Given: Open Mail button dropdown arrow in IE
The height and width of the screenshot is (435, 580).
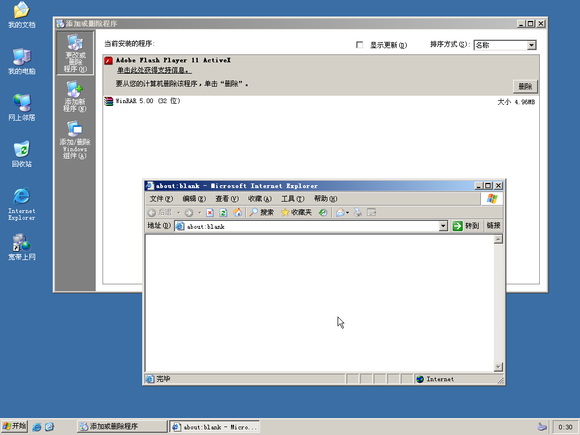Looking at the screenshot, I should click(x=347, y=212).
